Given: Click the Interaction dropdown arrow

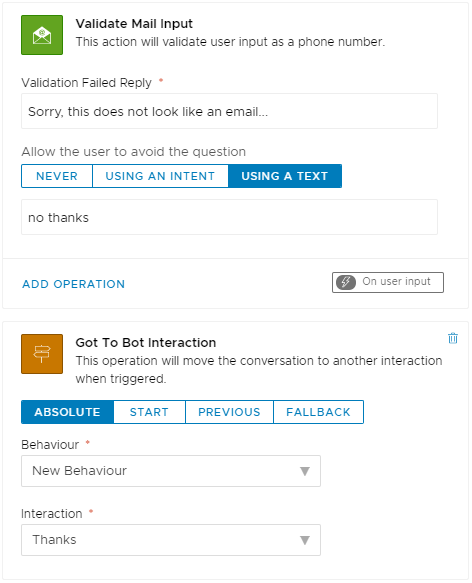Looking at the screenshot, I should click(305, 540).
